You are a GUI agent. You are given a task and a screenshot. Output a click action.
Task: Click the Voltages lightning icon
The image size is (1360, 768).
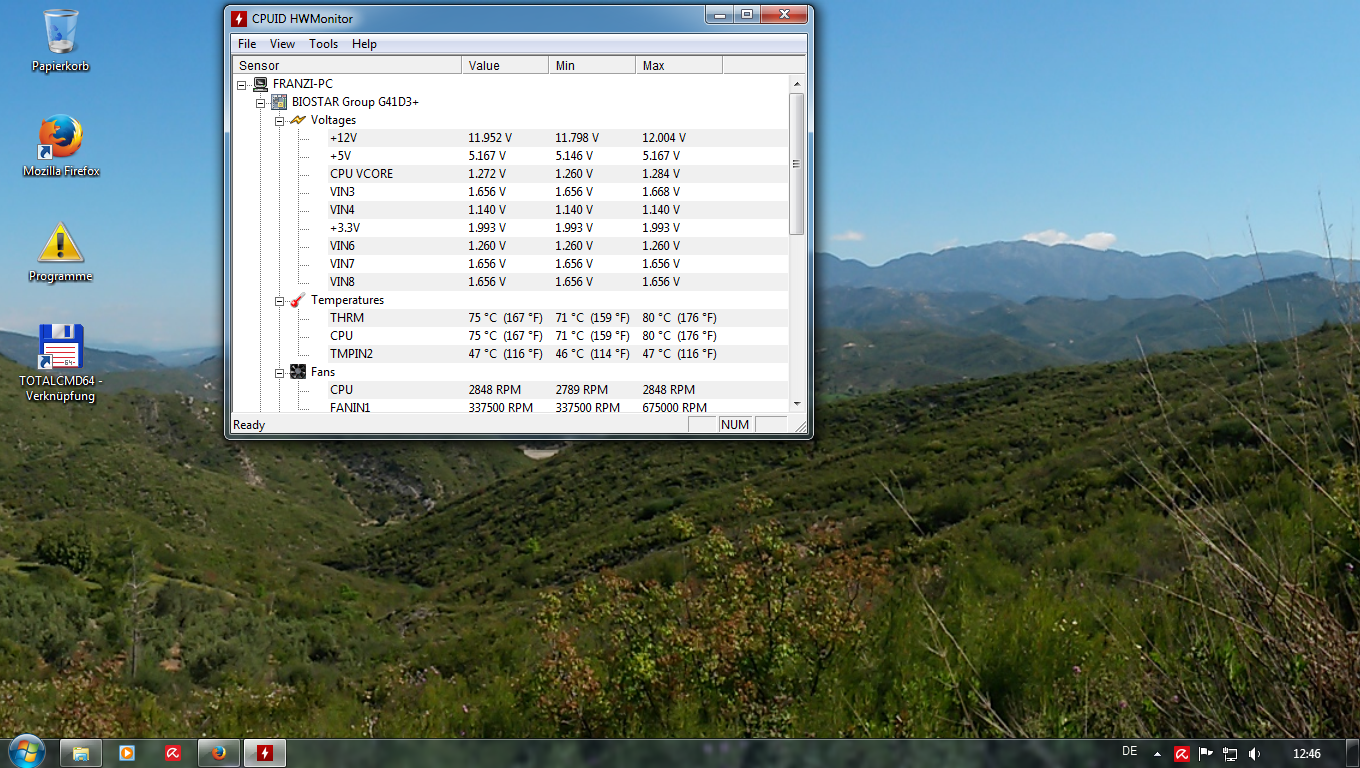point(297,120)
